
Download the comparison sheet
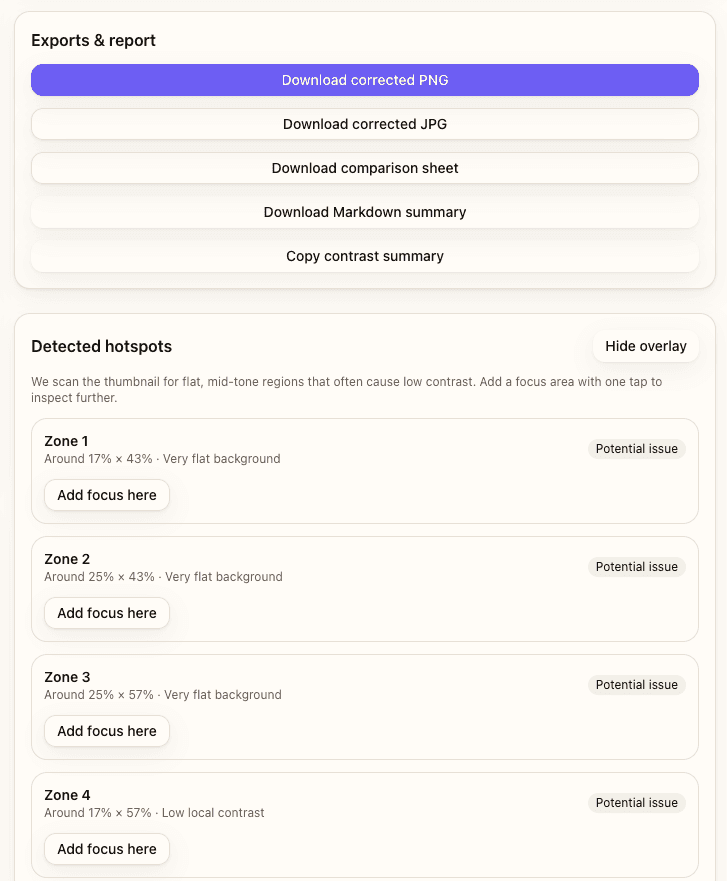point(364,168)
